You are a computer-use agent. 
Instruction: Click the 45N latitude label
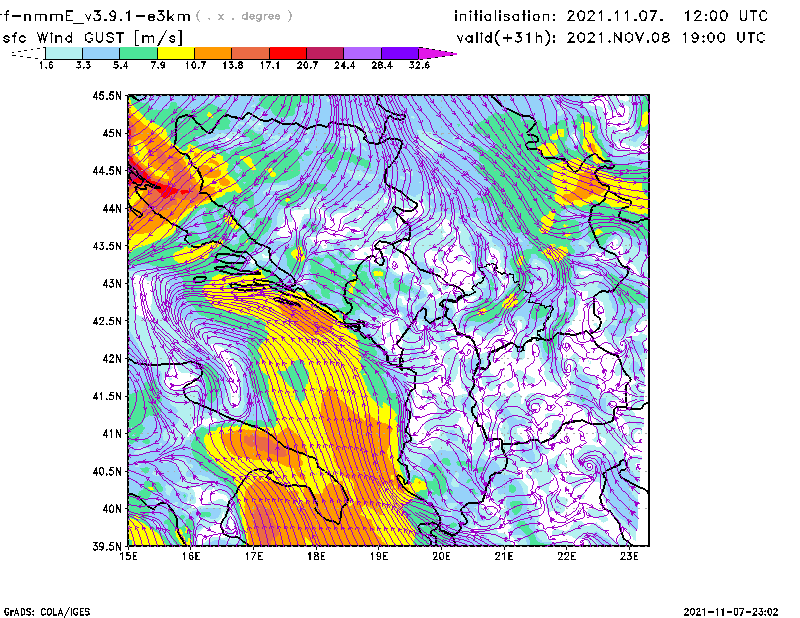[x=112, y=133]
